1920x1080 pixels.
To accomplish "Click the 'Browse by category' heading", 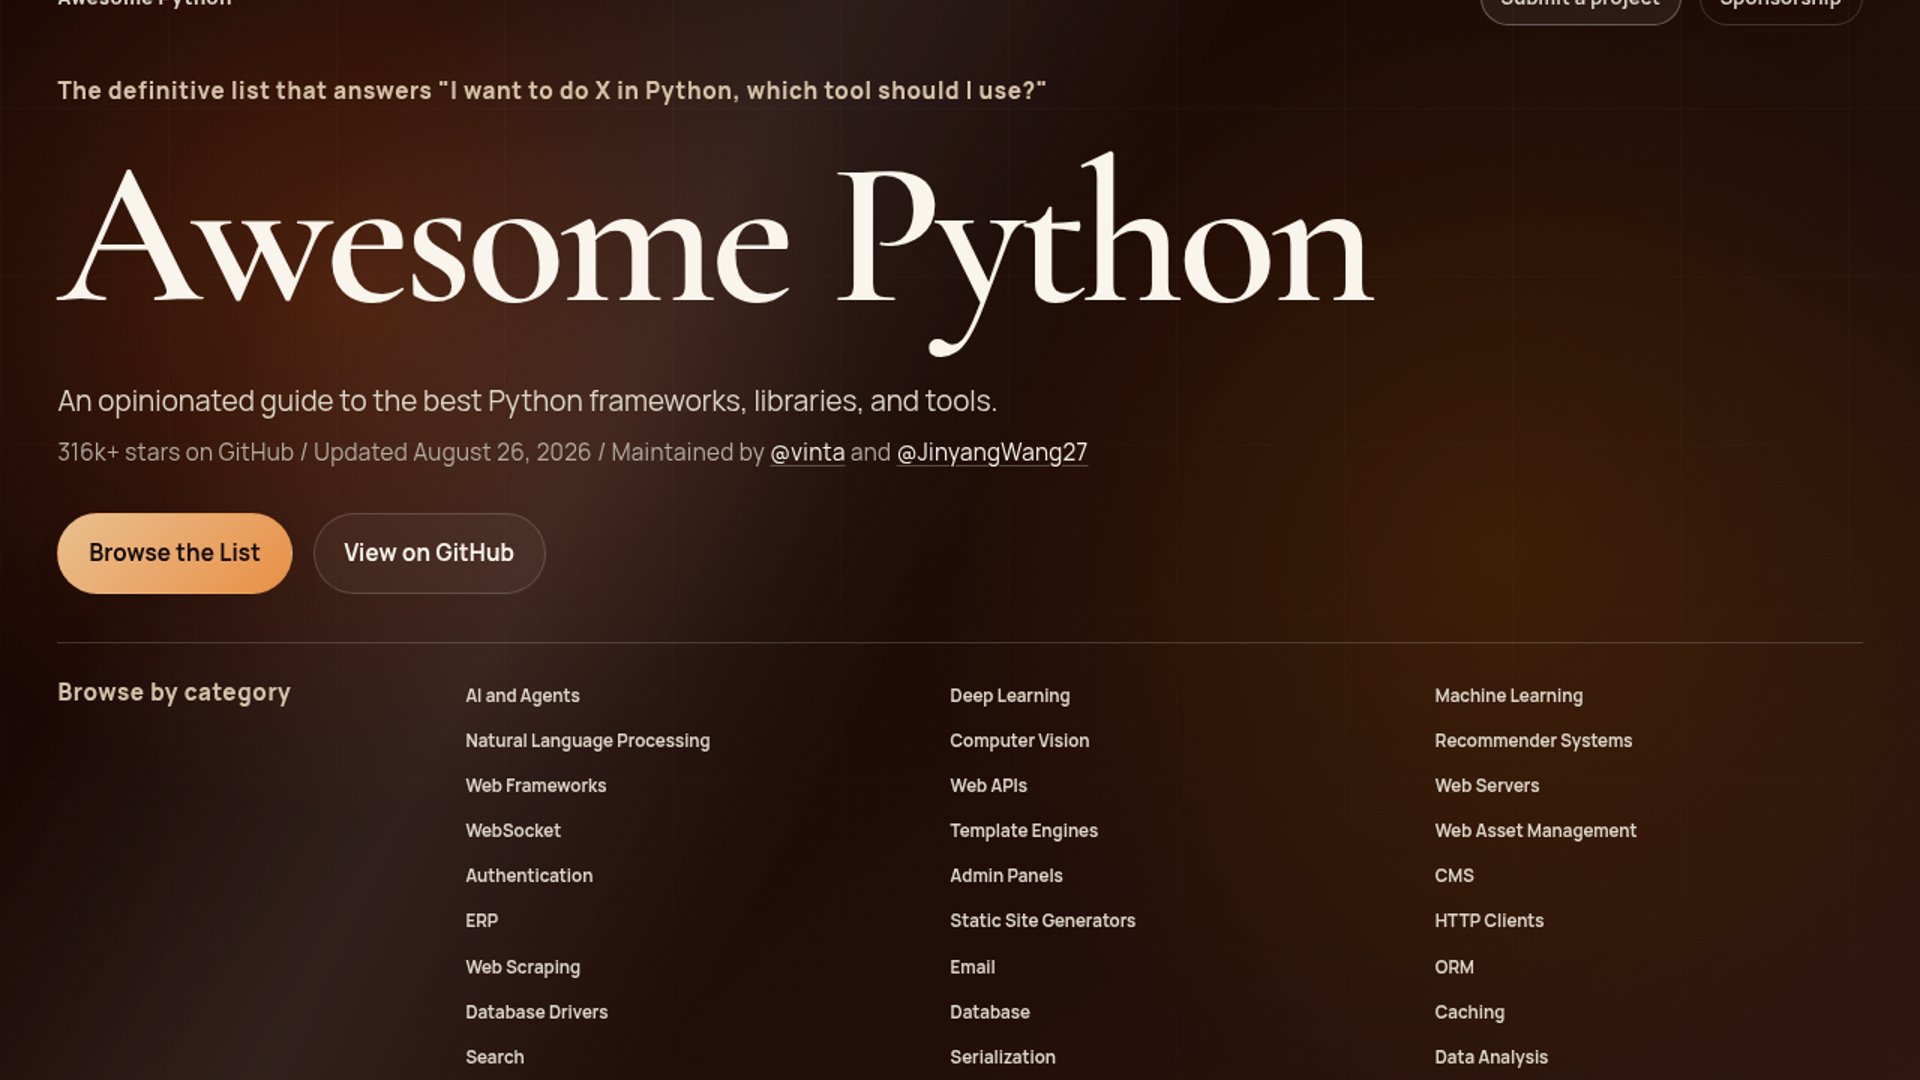I will 174,693.
